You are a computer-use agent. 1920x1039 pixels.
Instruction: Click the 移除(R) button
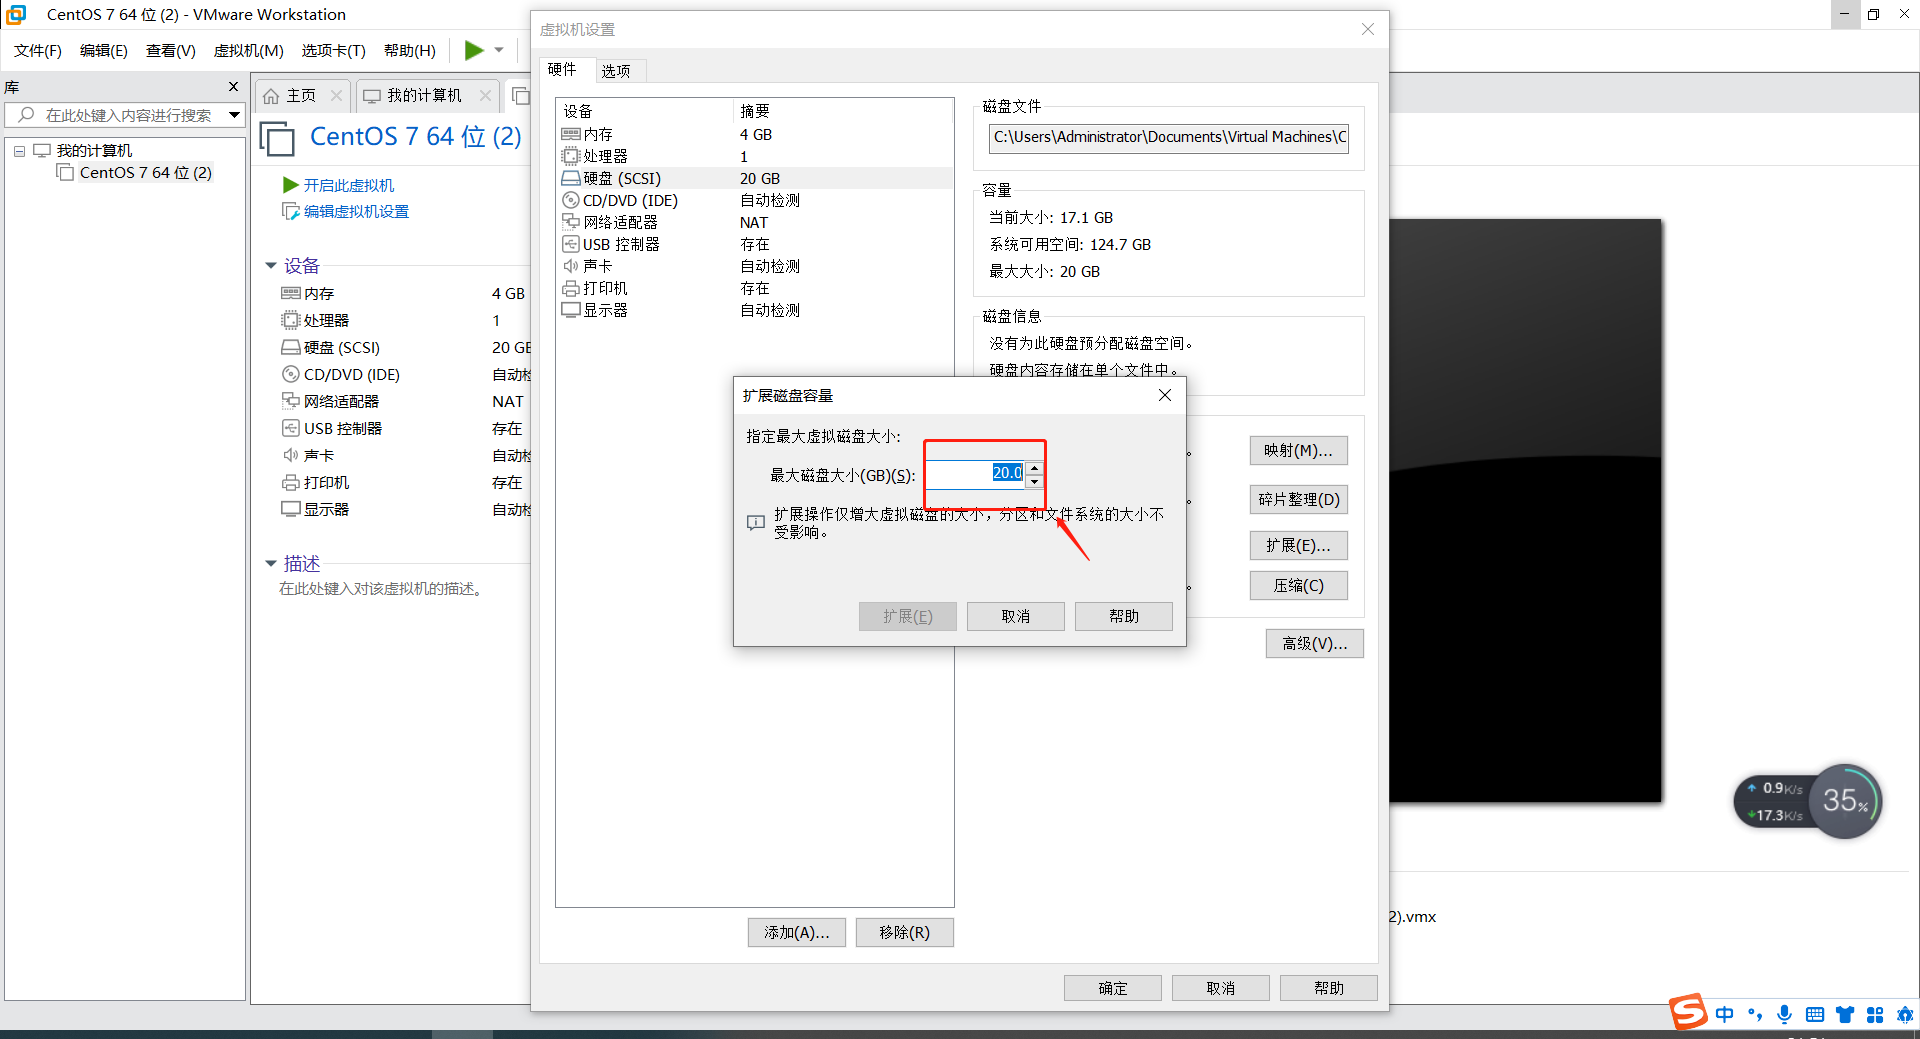coord(905,932)
